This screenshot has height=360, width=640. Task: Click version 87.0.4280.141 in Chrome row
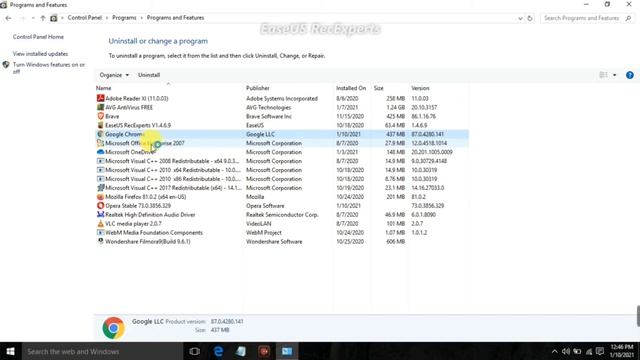[x=428, y=134]
